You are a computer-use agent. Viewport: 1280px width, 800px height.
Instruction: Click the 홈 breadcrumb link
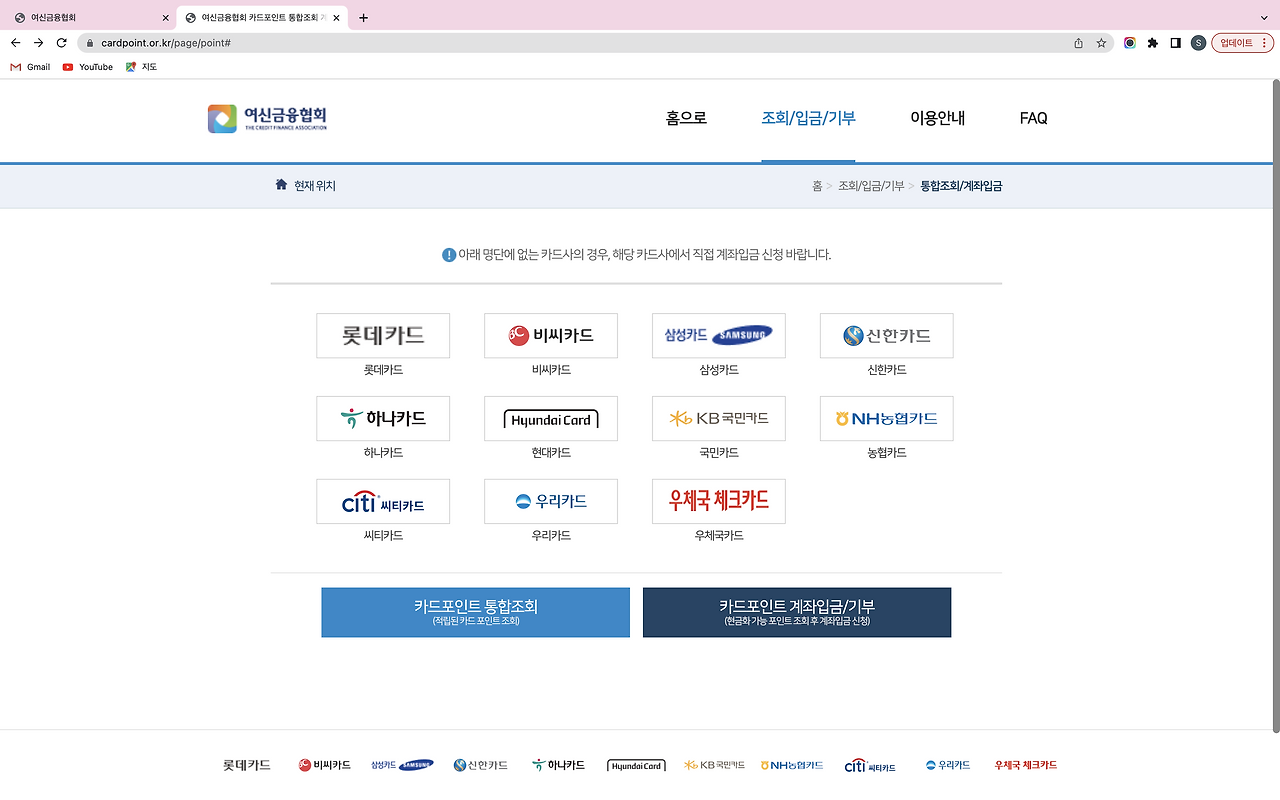point(817,186)
